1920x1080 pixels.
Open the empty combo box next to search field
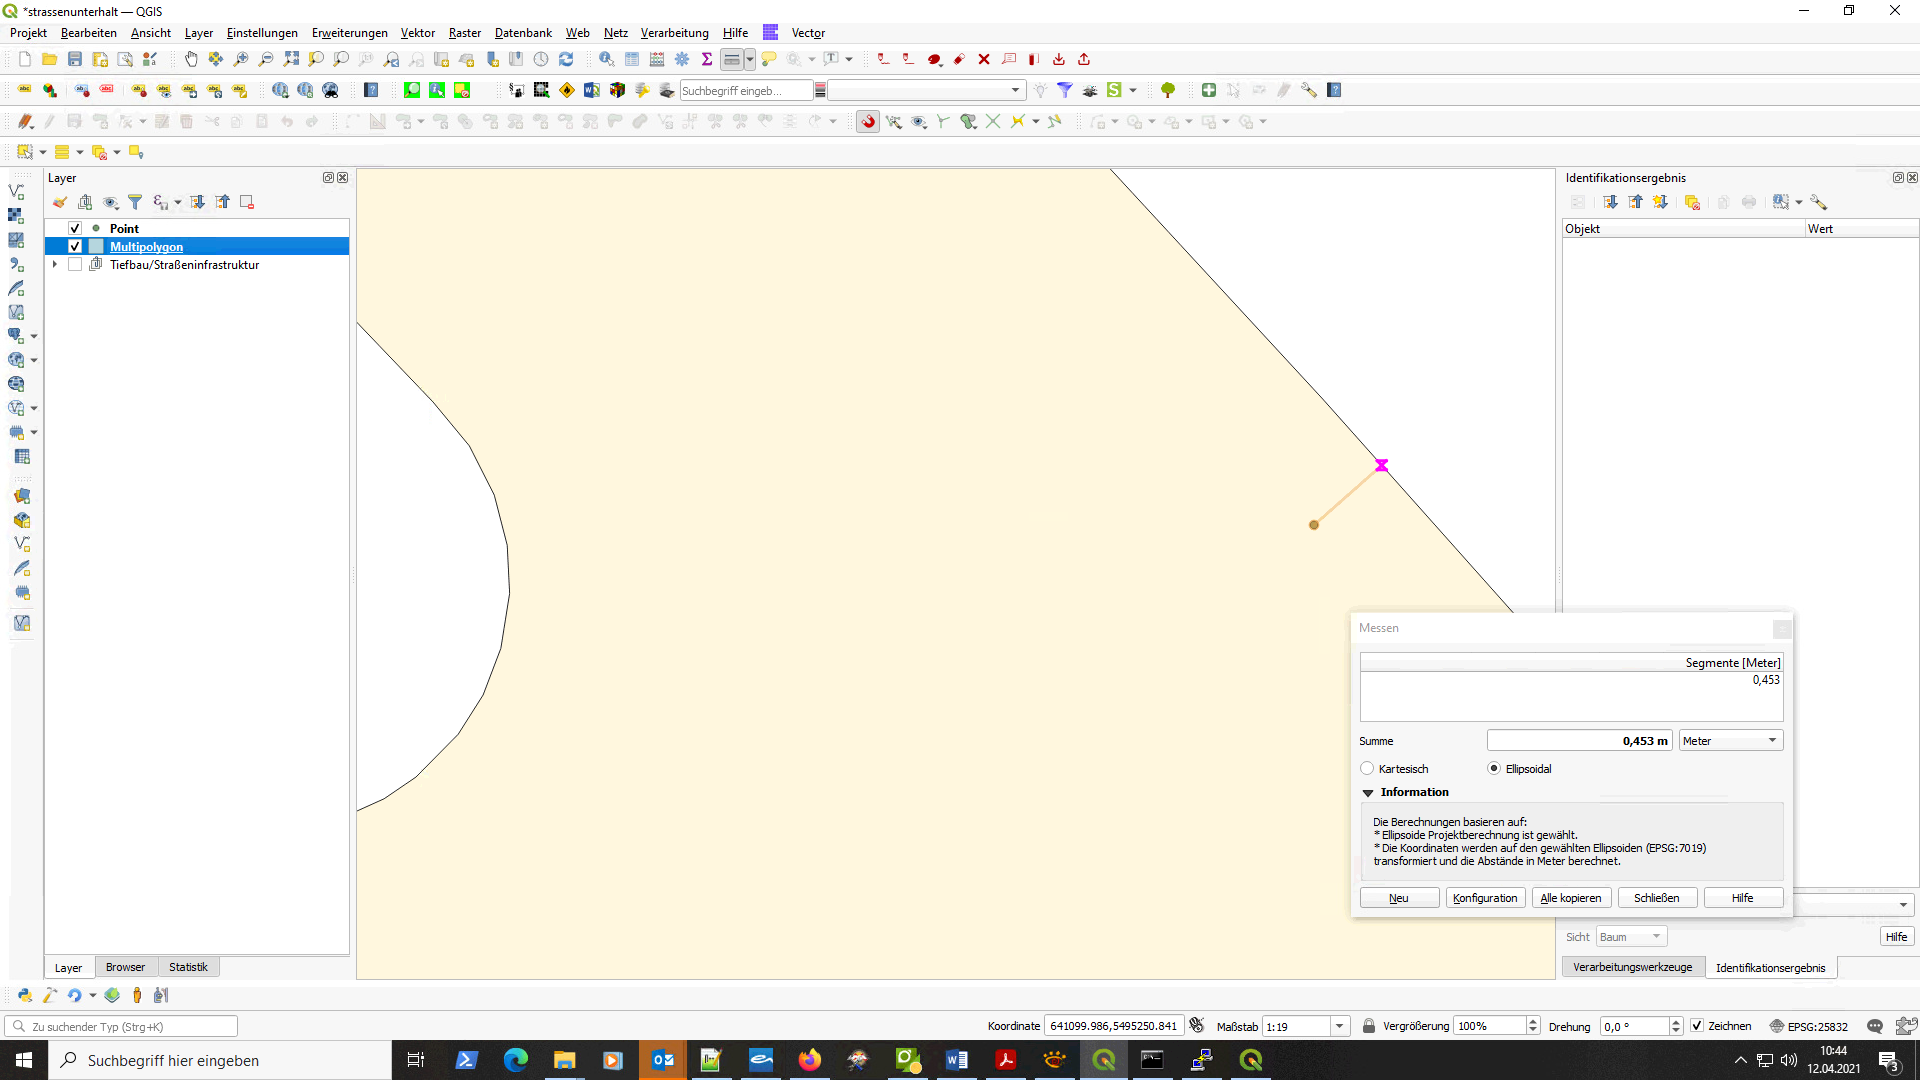pyautogui.click(x=927, y=90)
